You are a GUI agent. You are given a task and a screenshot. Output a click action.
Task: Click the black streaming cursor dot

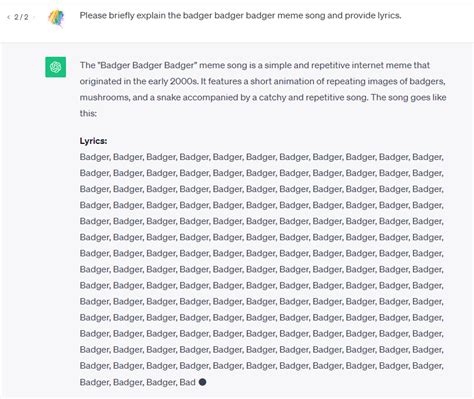[202, 382]
